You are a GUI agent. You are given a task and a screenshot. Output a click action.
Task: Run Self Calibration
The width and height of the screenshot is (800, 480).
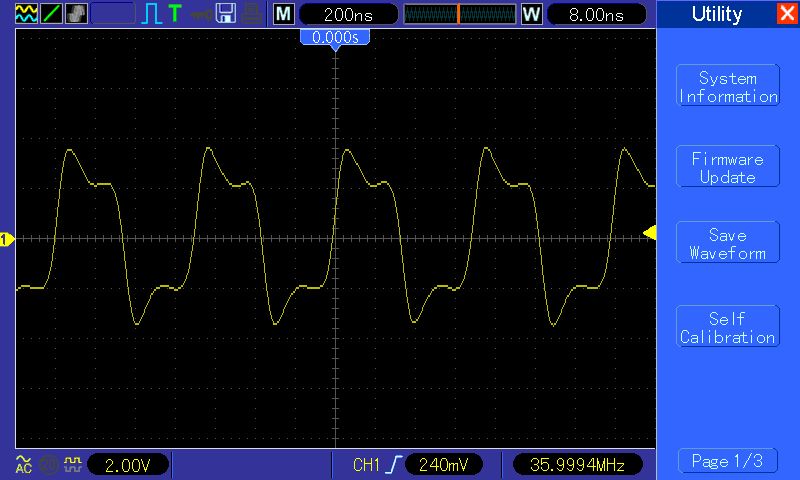[728, 327]
